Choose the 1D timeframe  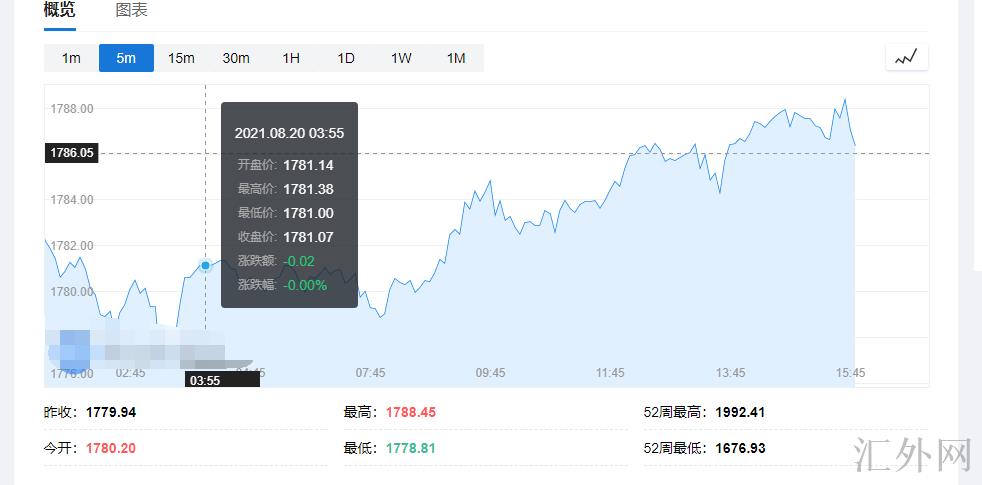tap(346, 58)
